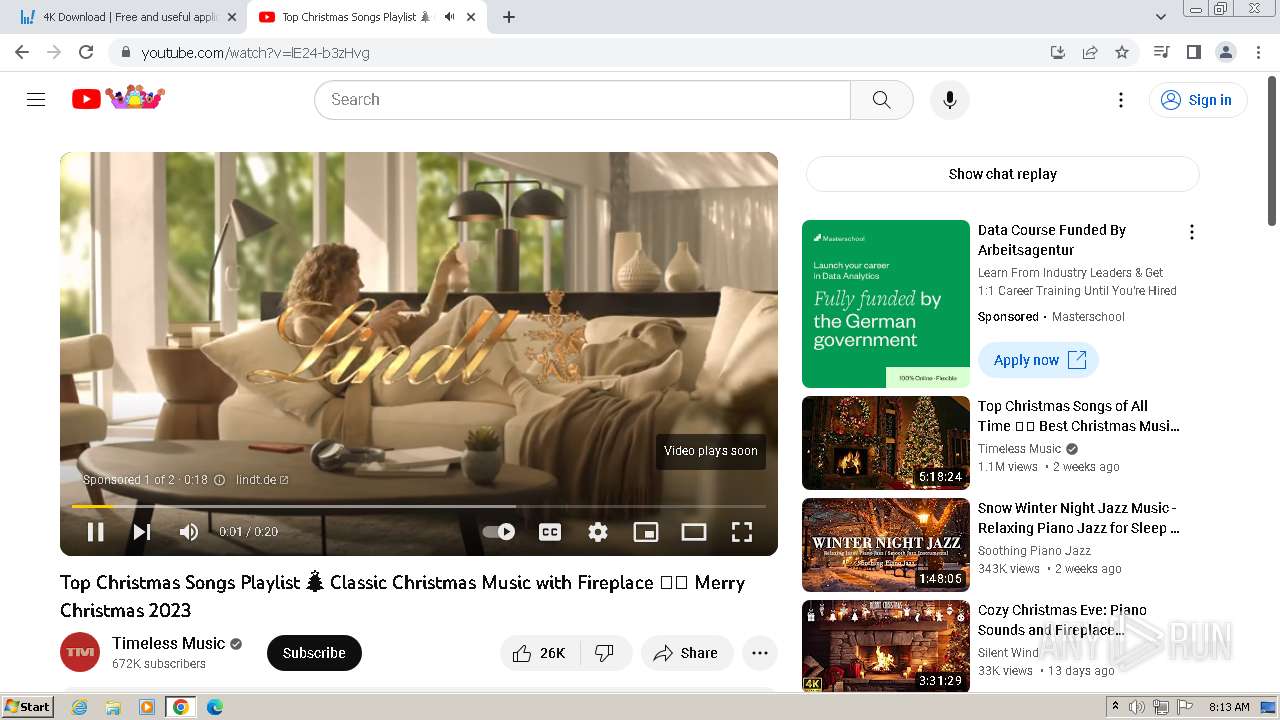1280x720 pixels.
Task: Open a new browser tab
Action: [509, 17]
